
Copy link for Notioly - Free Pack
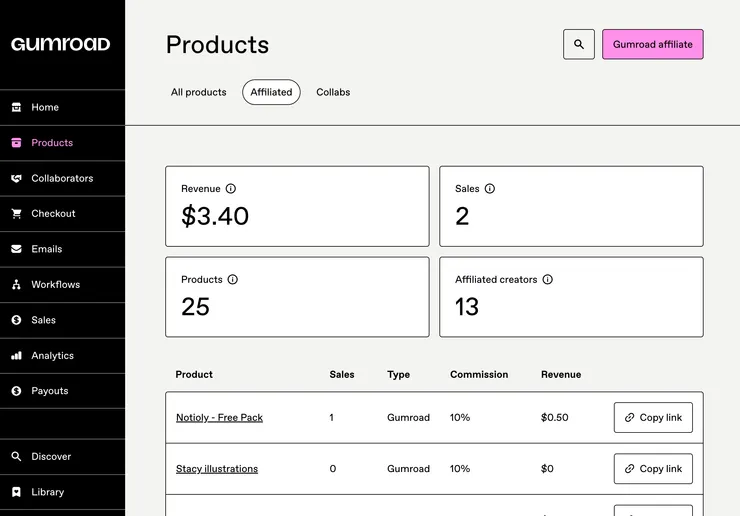pos(653,418)
